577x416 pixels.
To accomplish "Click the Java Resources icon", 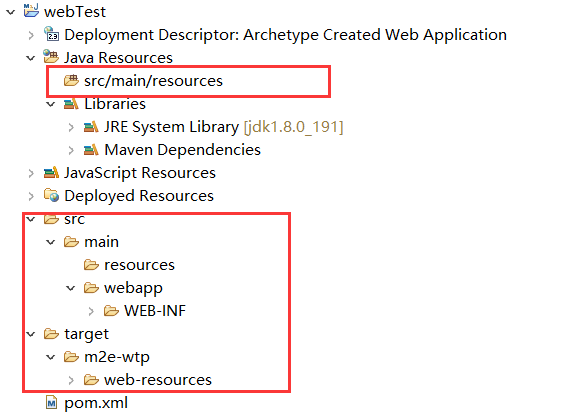I will (51, 57).
